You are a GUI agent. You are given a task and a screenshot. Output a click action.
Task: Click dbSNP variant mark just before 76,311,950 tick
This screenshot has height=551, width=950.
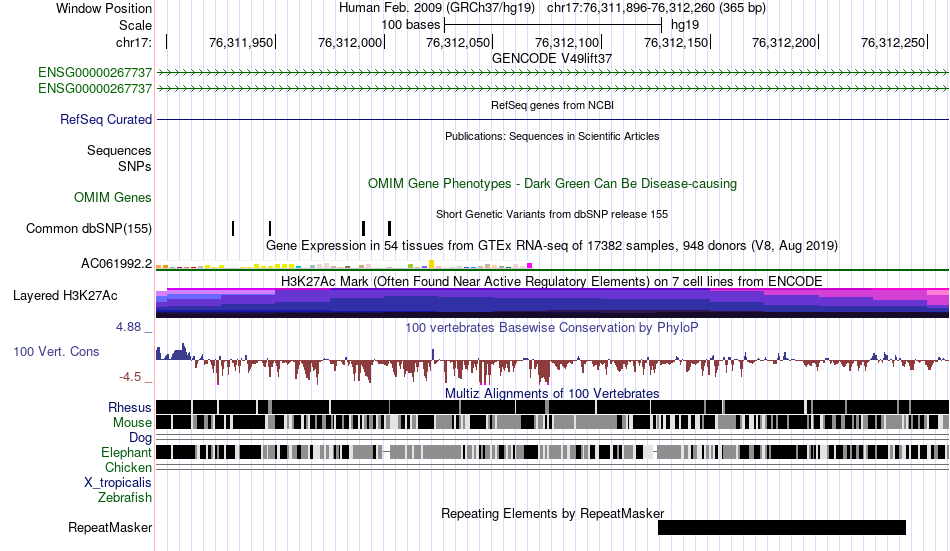[x=270, y=229]
